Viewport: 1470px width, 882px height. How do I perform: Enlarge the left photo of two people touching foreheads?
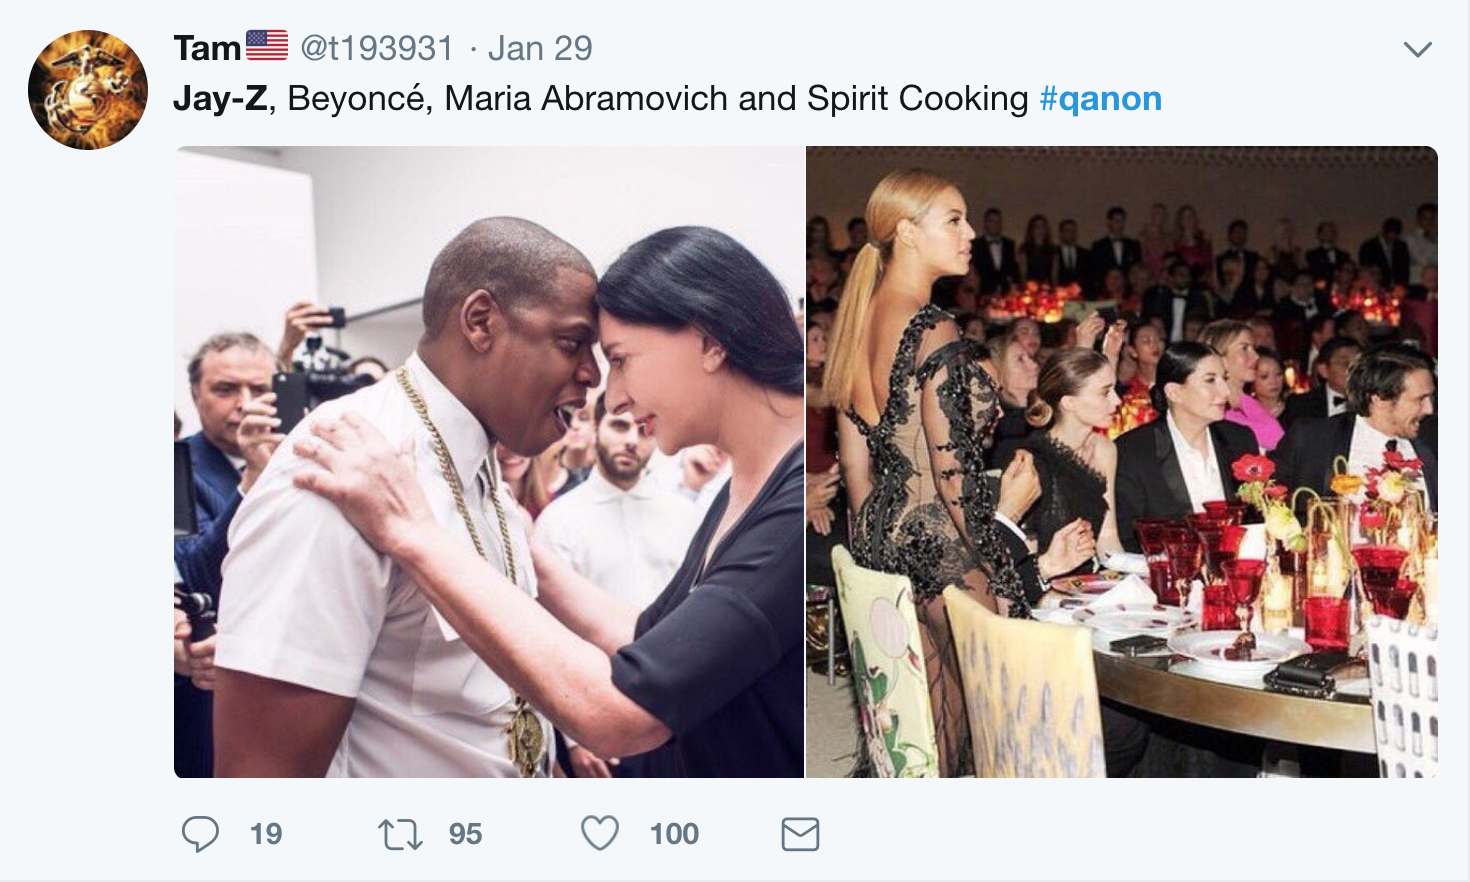point(489,462)
